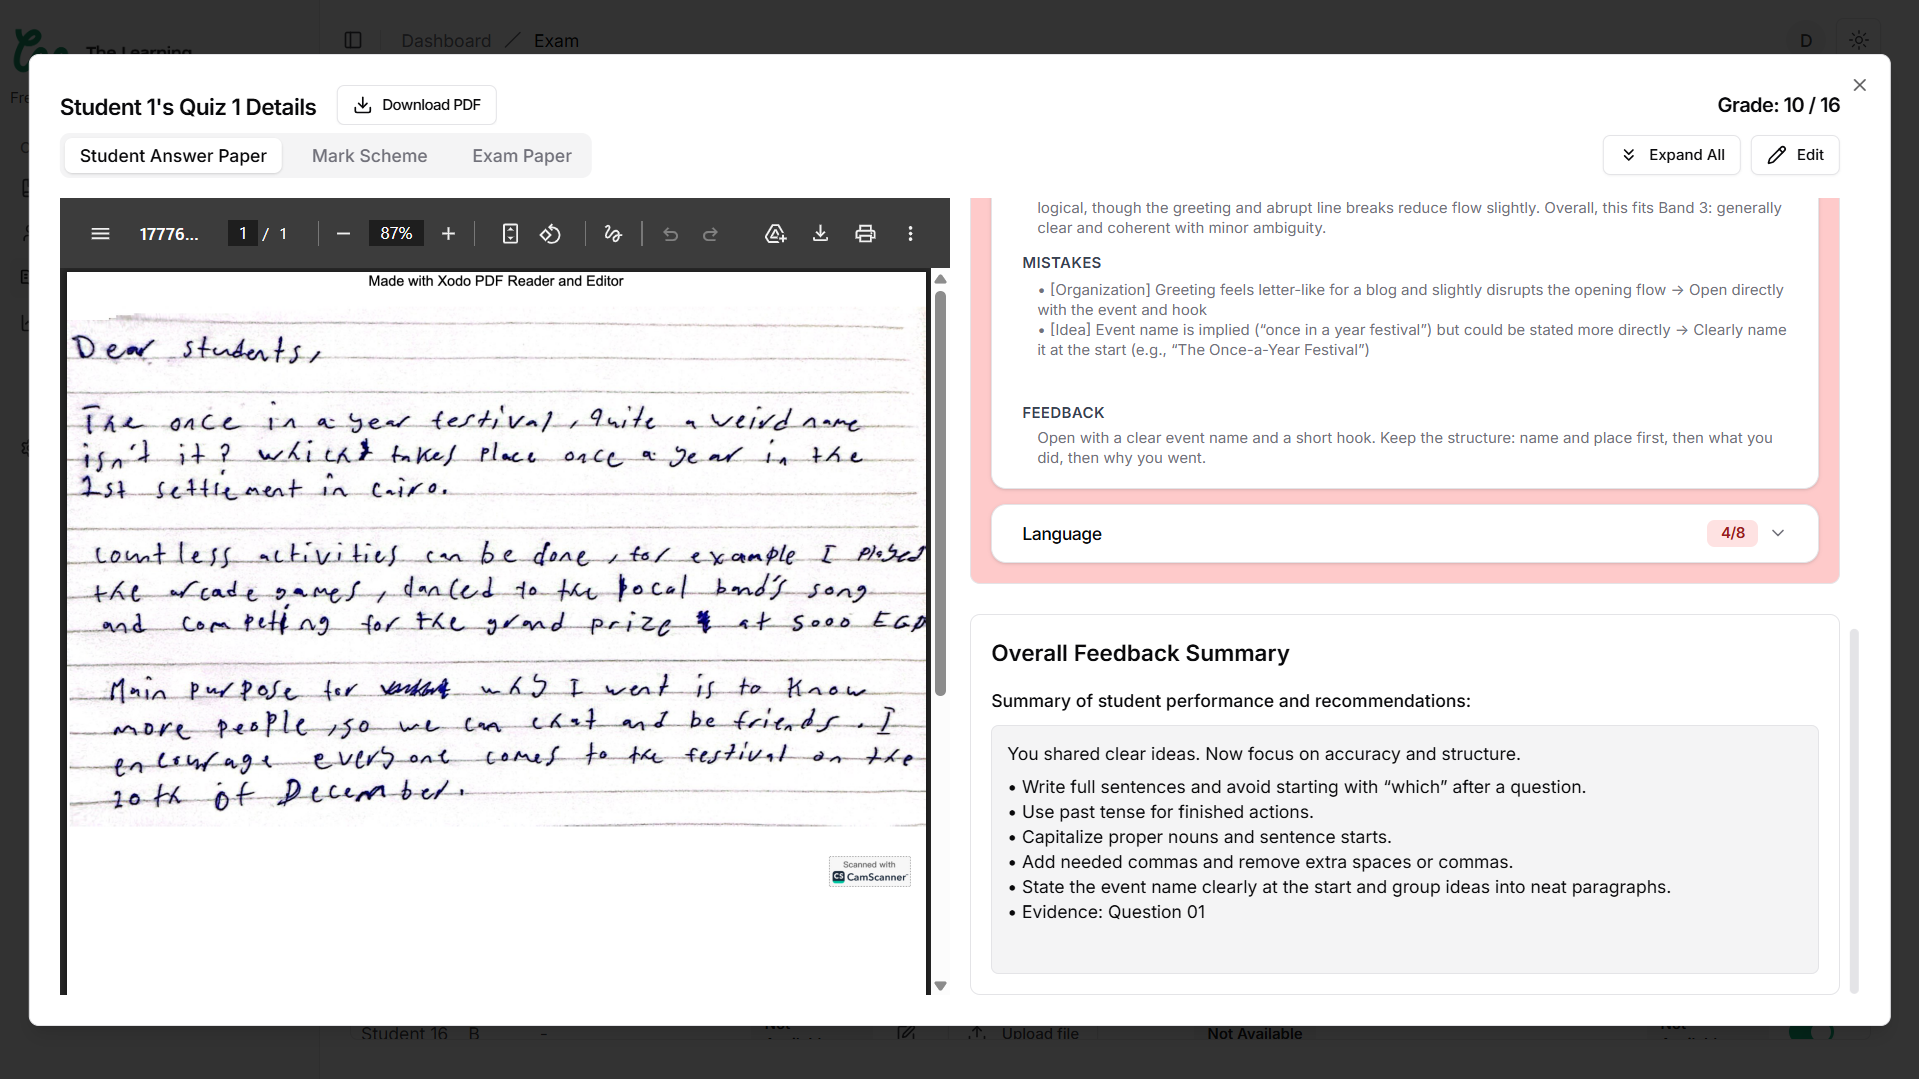Zoom out with the minus icon
Viewport: 1919px width, 1079px height.
tap(343, 234)
